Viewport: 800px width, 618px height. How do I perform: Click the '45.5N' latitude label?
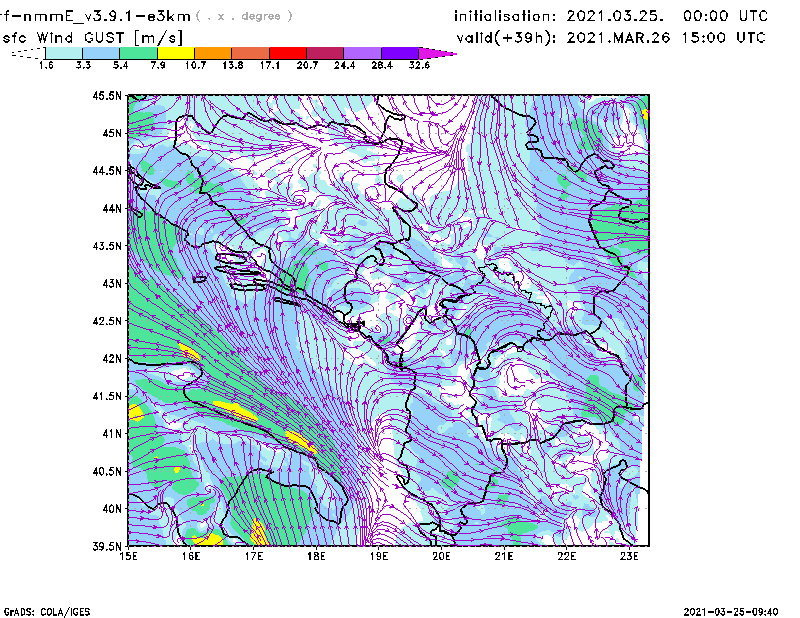107,95
